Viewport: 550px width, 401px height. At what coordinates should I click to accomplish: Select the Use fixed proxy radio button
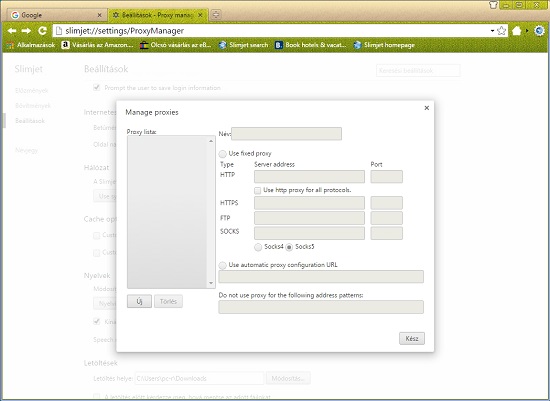[222, 154]
